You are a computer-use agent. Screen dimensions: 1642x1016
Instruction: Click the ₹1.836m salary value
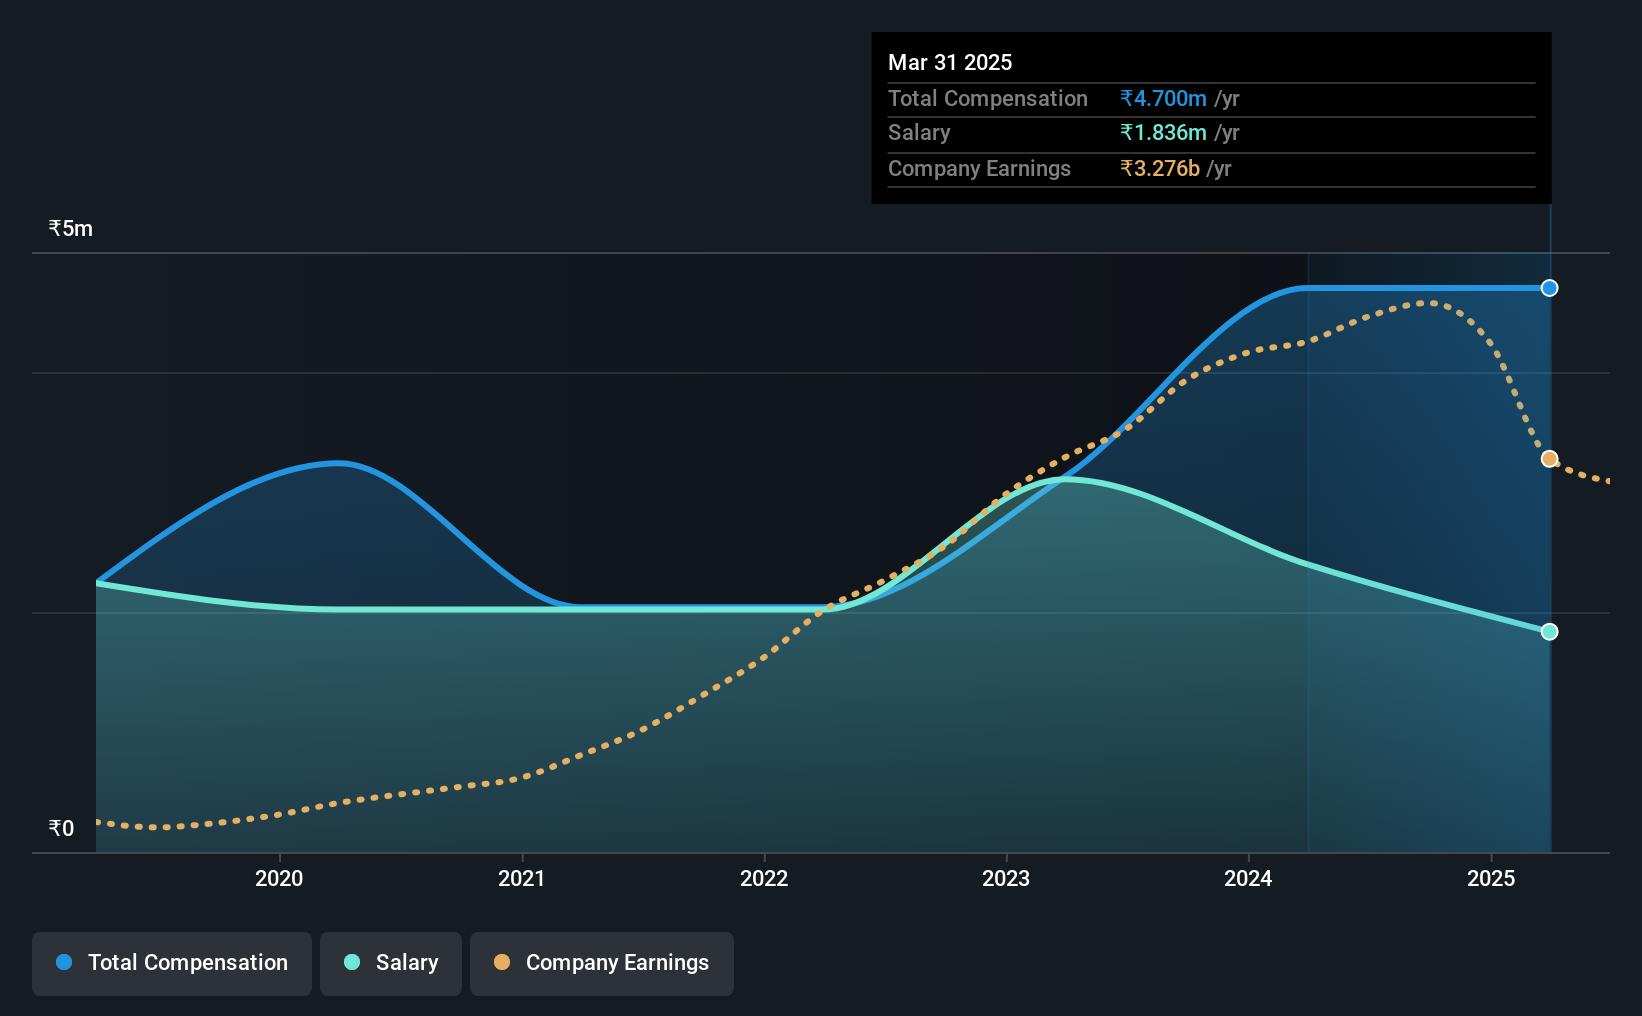point(1163,133)
